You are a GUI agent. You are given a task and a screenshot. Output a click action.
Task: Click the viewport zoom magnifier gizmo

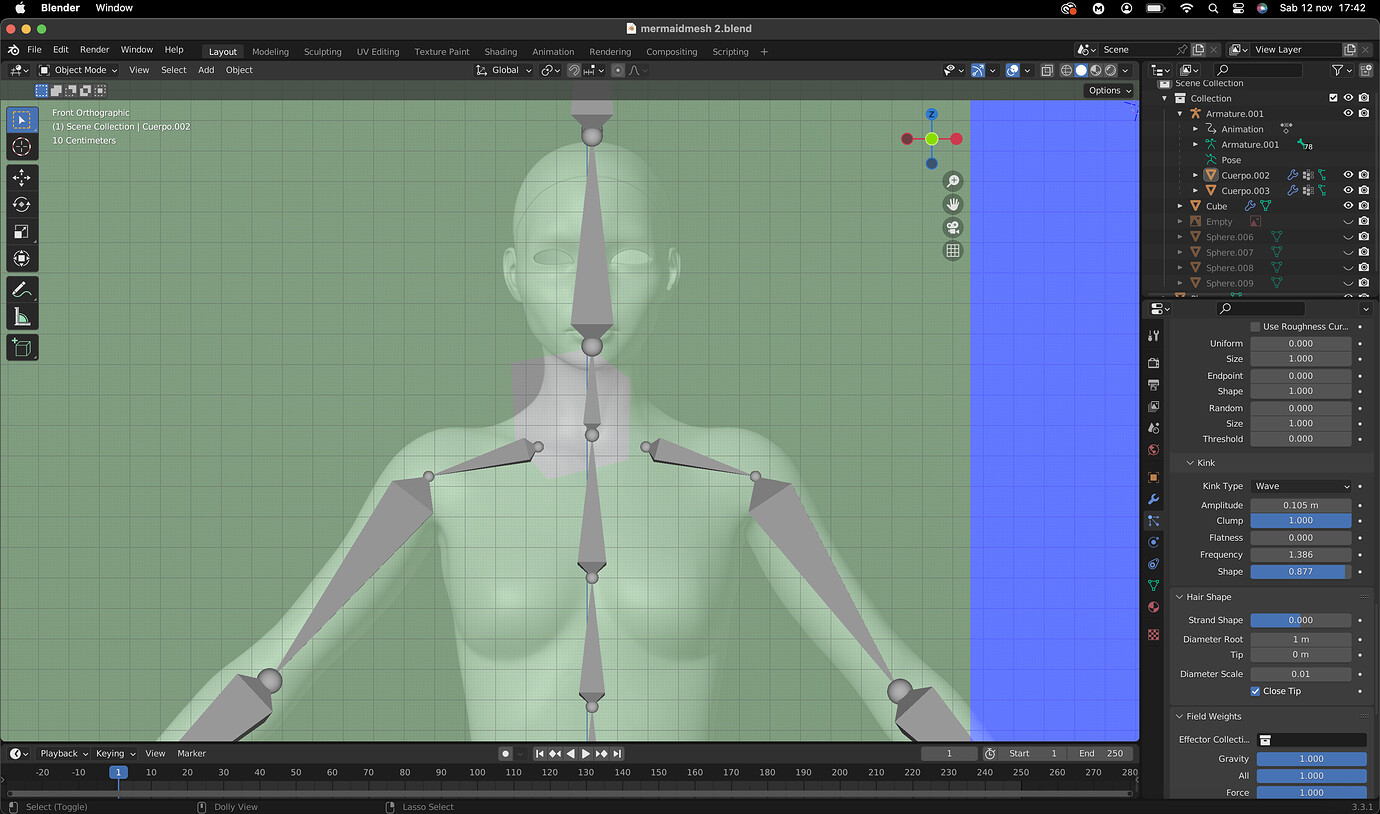click(x=953, y=181)
